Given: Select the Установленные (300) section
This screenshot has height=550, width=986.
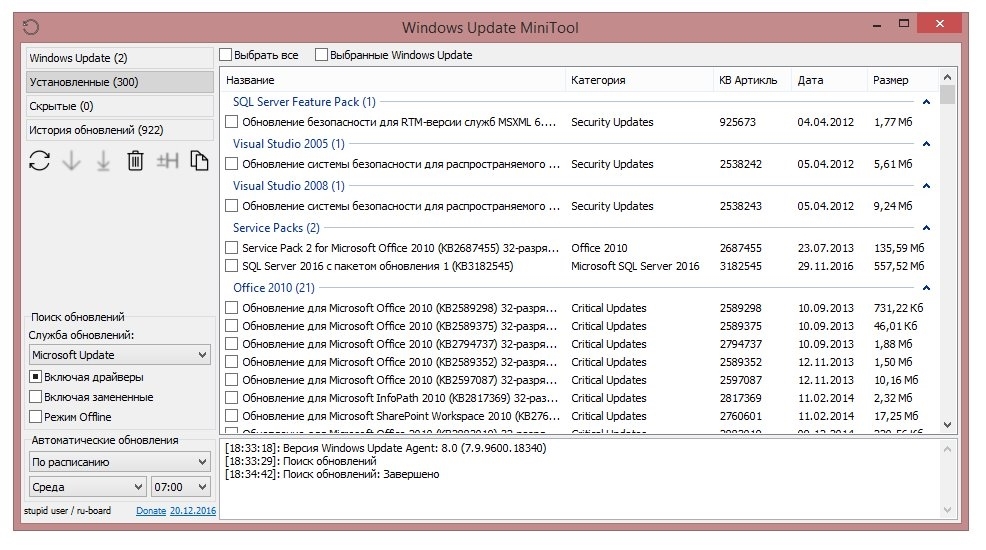Looking at the screenshot, I should point(119,82).
